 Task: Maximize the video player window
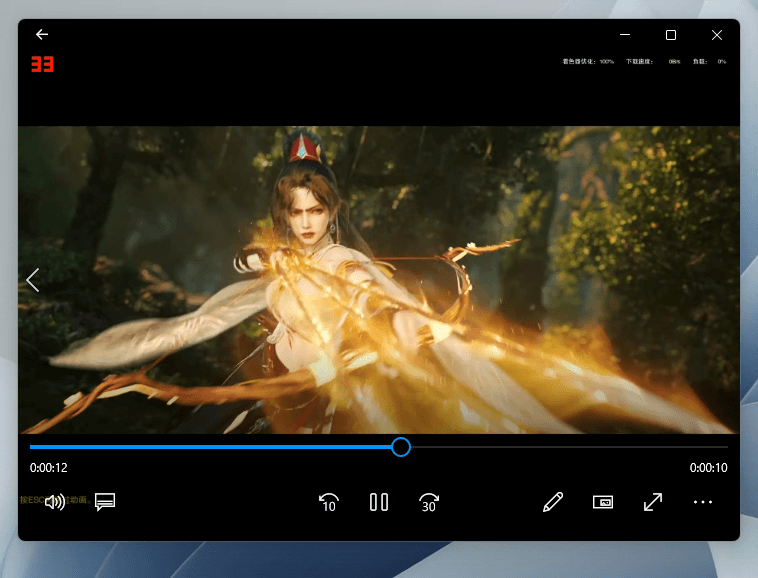pyautogui.click(x=671, y=35)
